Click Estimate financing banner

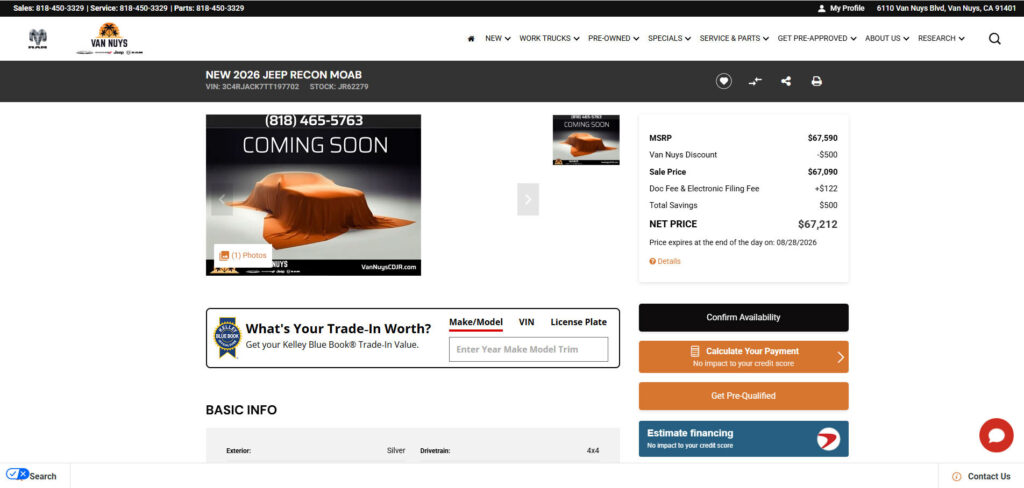(x=743, y=438)
